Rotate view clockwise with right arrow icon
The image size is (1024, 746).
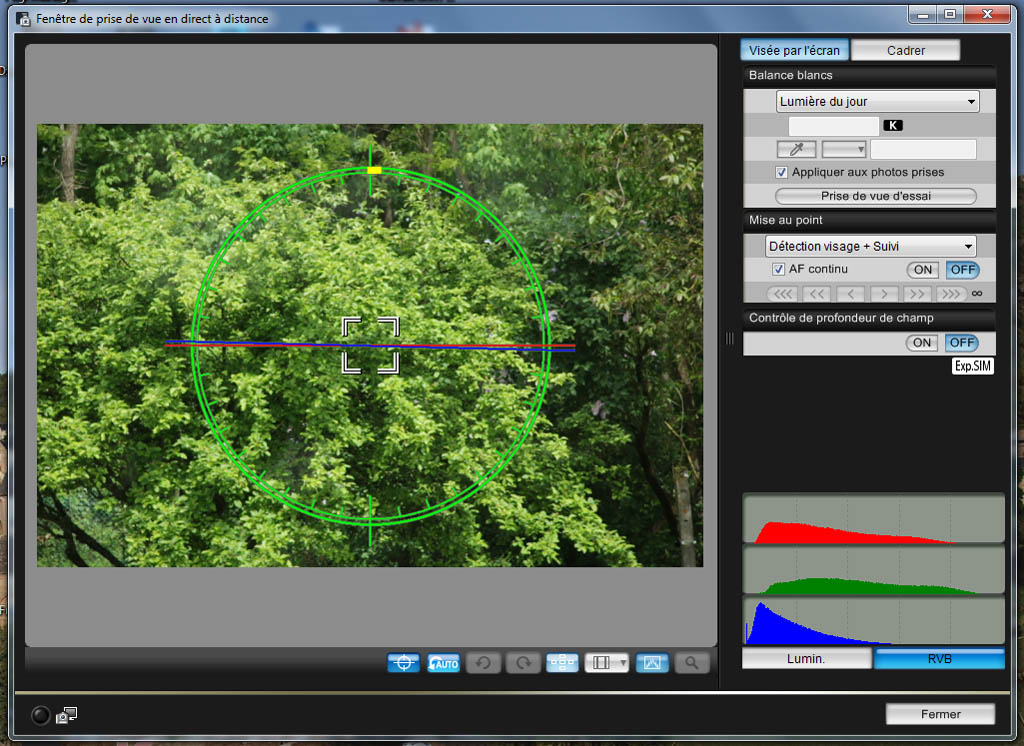point(523,663)
